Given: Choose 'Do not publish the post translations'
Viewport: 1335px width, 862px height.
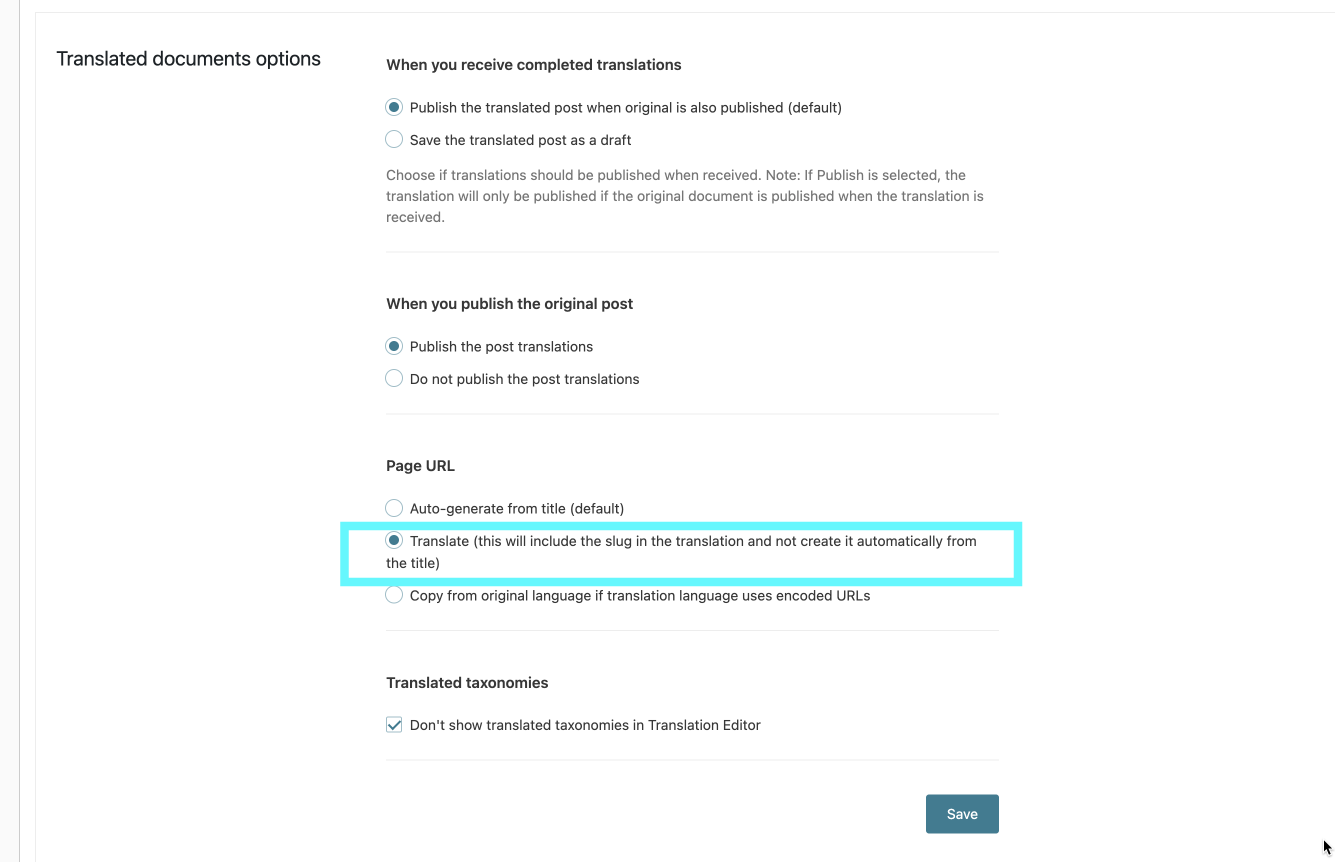Looking at the screenshot, I should [394, 379].
